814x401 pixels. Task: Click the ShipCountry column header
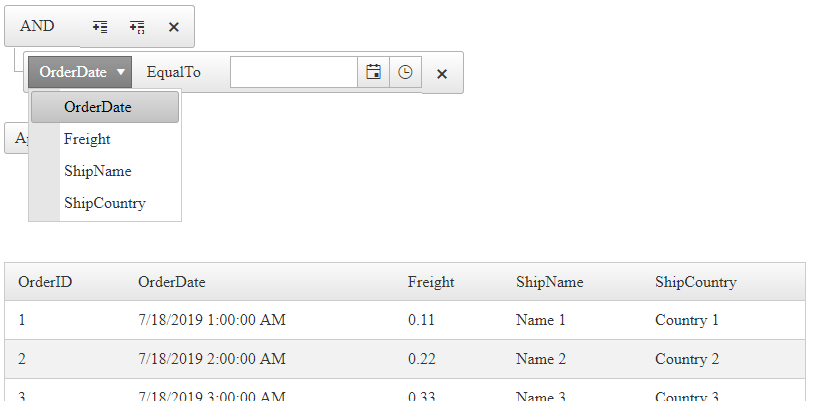coord(696,282)
